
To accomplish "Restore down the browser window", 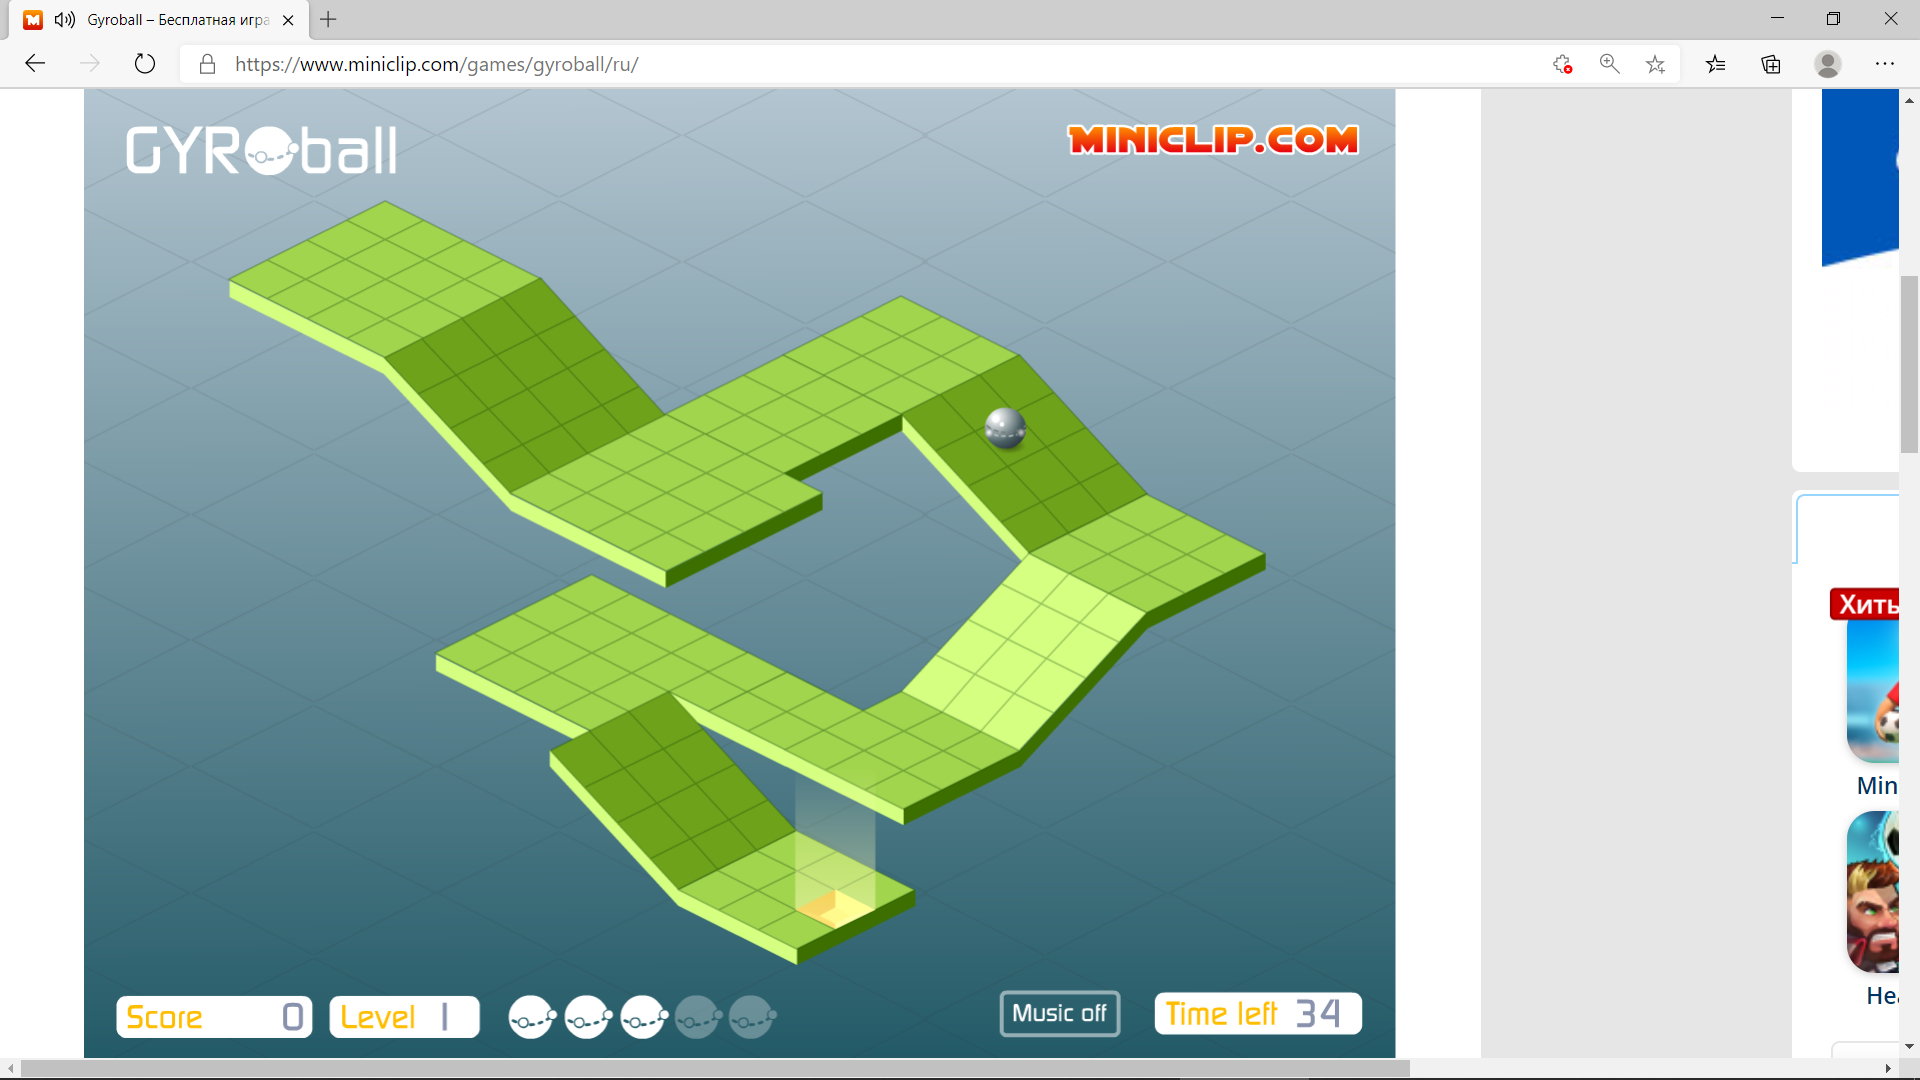I will coord(1833,19).
